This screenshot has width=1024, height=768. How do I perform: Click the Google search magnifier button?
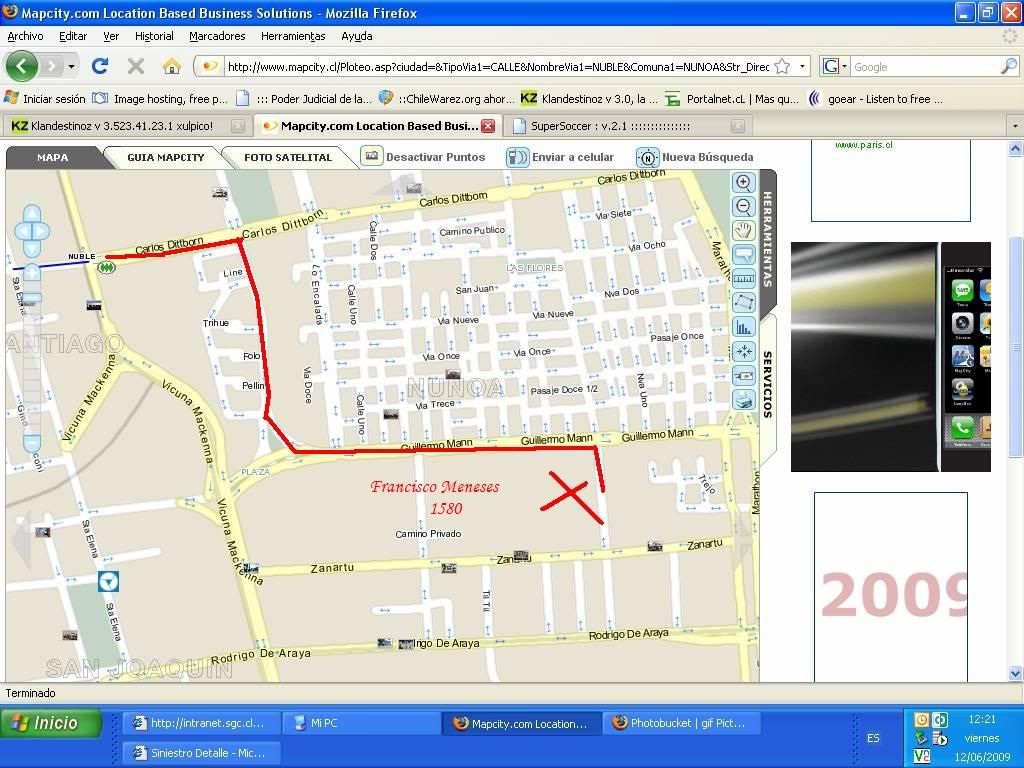(x=1009, y=66)
